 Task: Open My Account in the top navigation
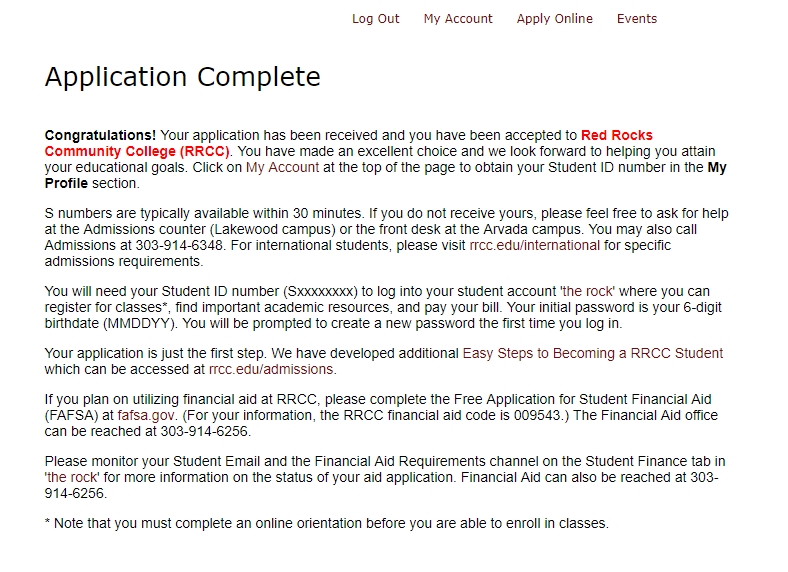coord(458,19)
